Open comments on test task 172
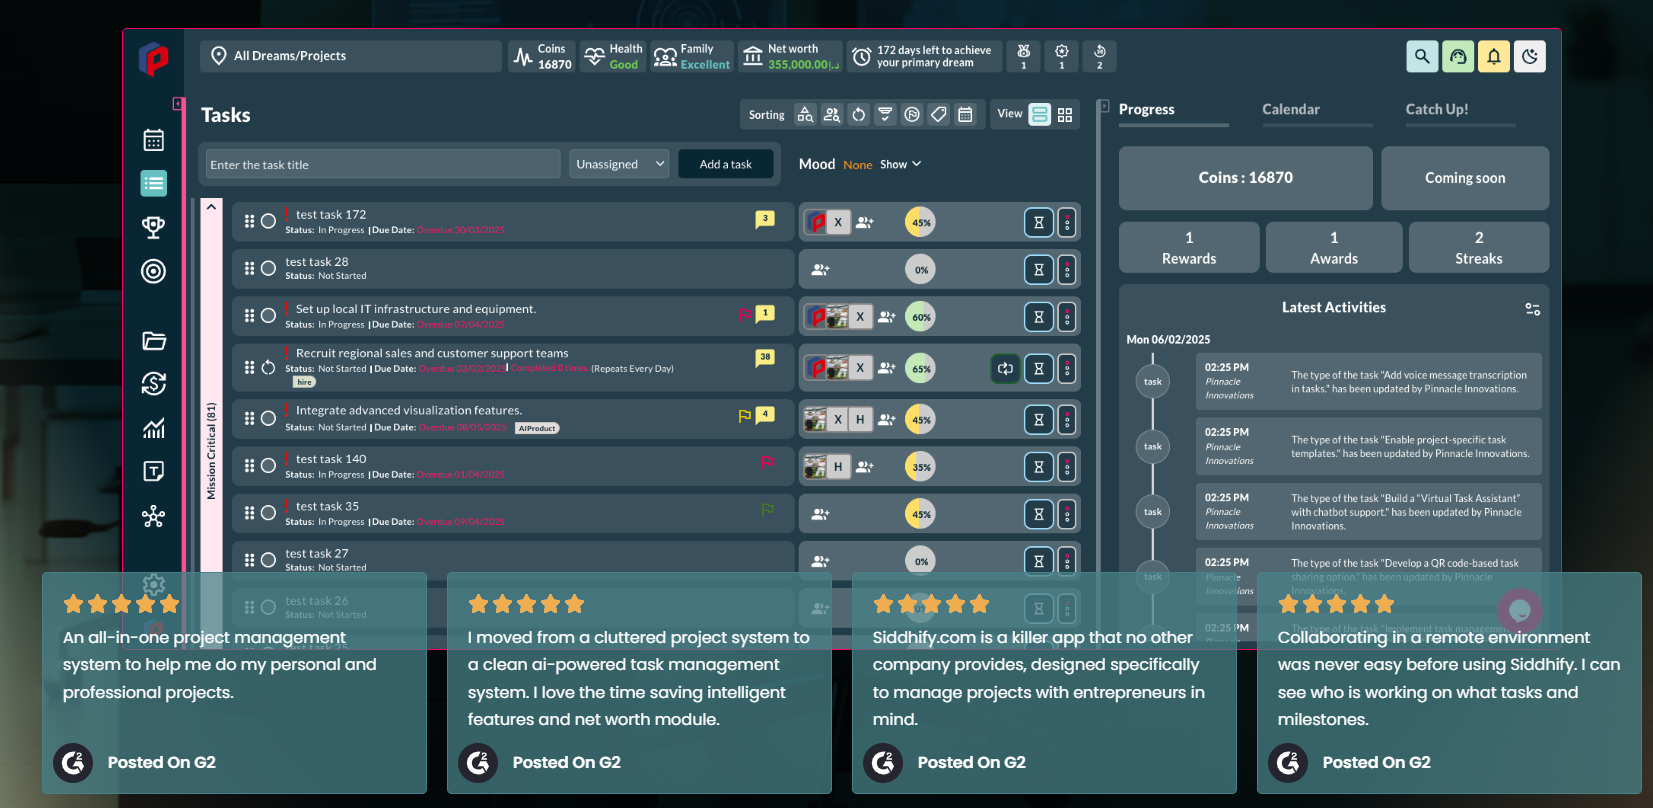The image size is (1653, 810). tap(765, 219)
